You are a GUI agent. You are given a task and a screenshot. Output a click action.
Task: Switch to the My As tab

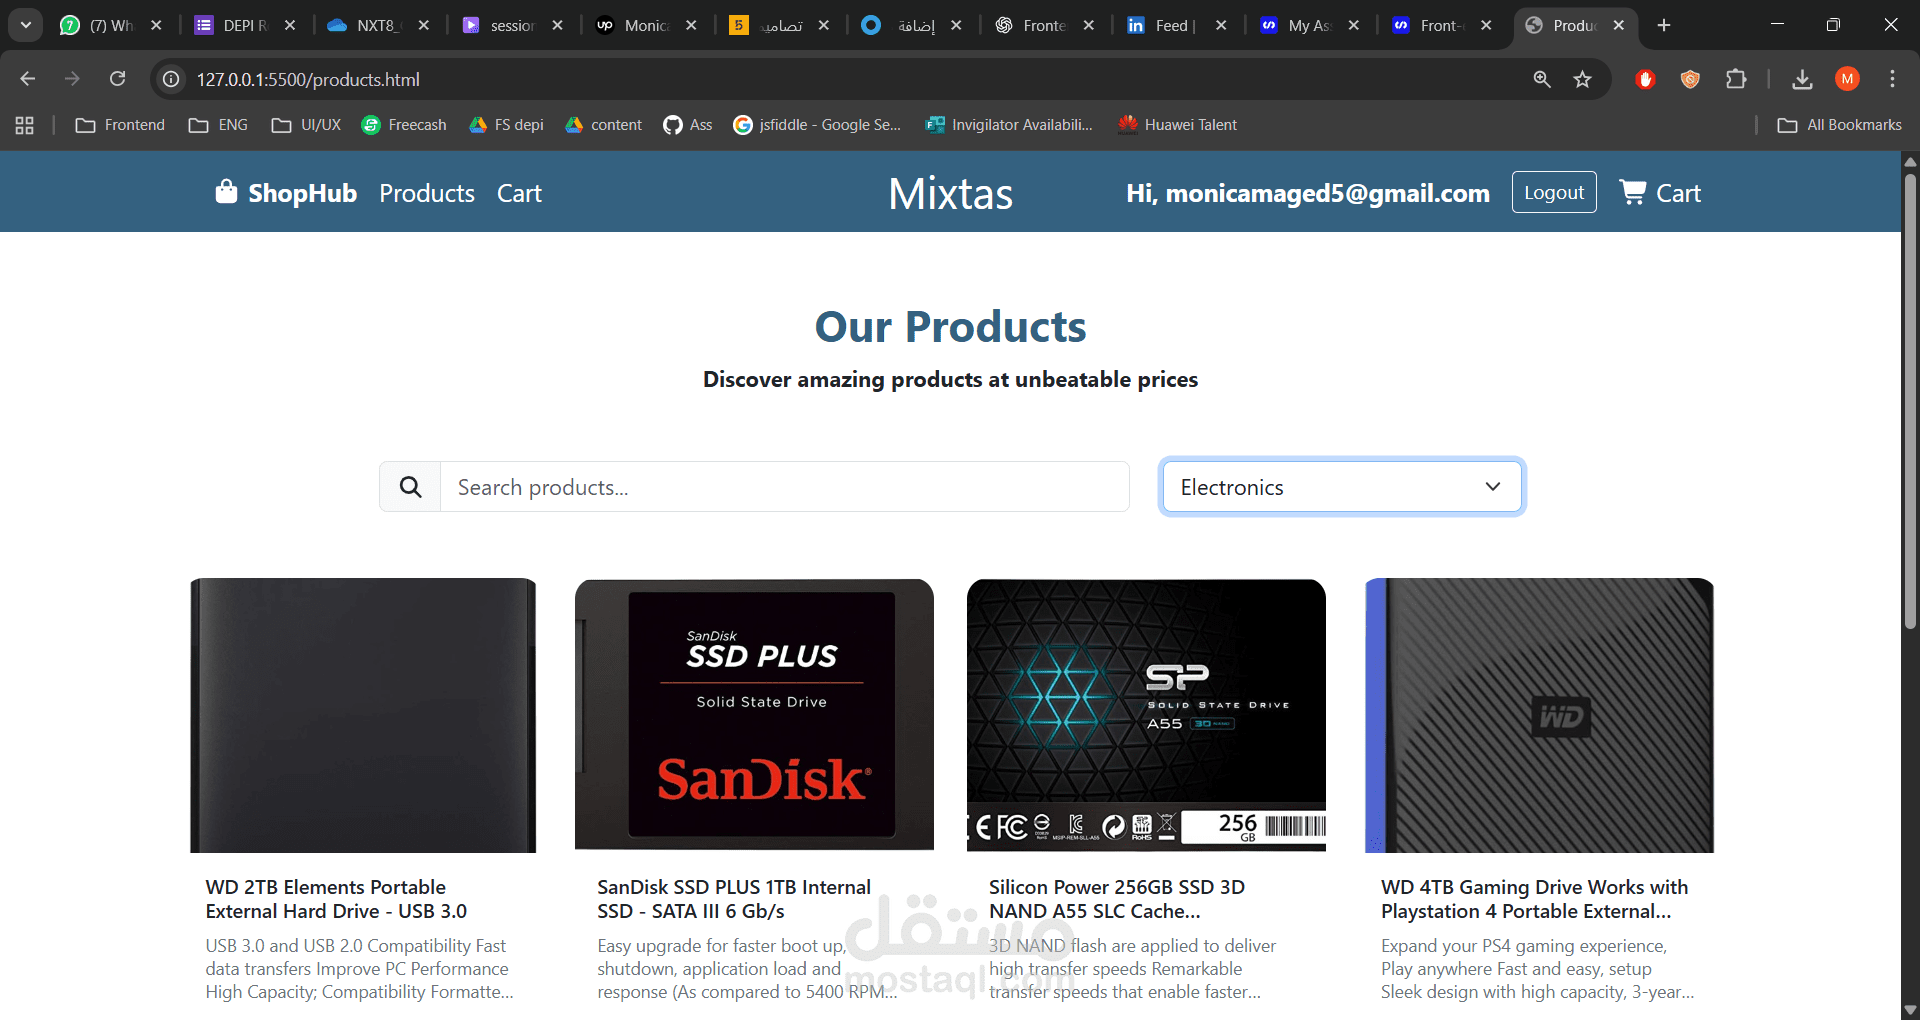[1296, 25]
